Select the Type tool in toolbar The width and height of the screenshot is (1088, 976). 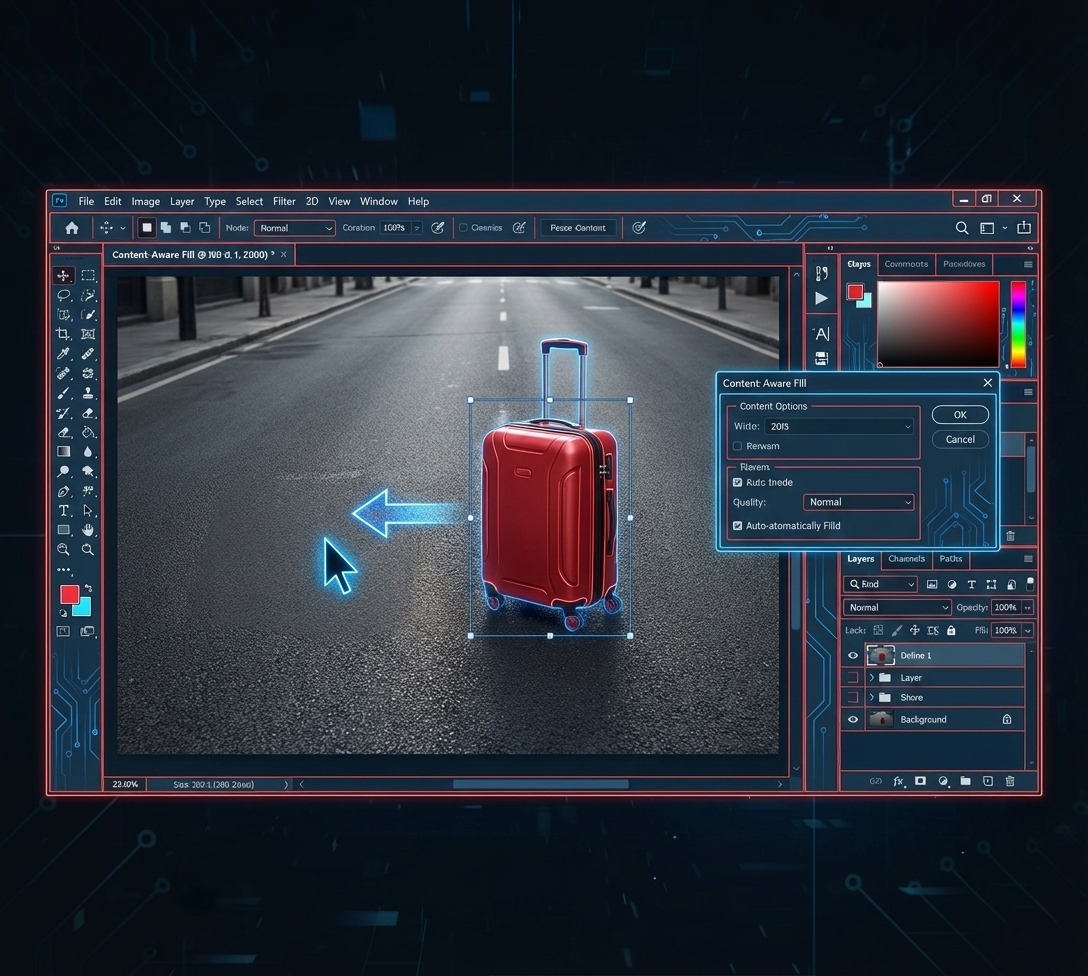tap(63, 510)
